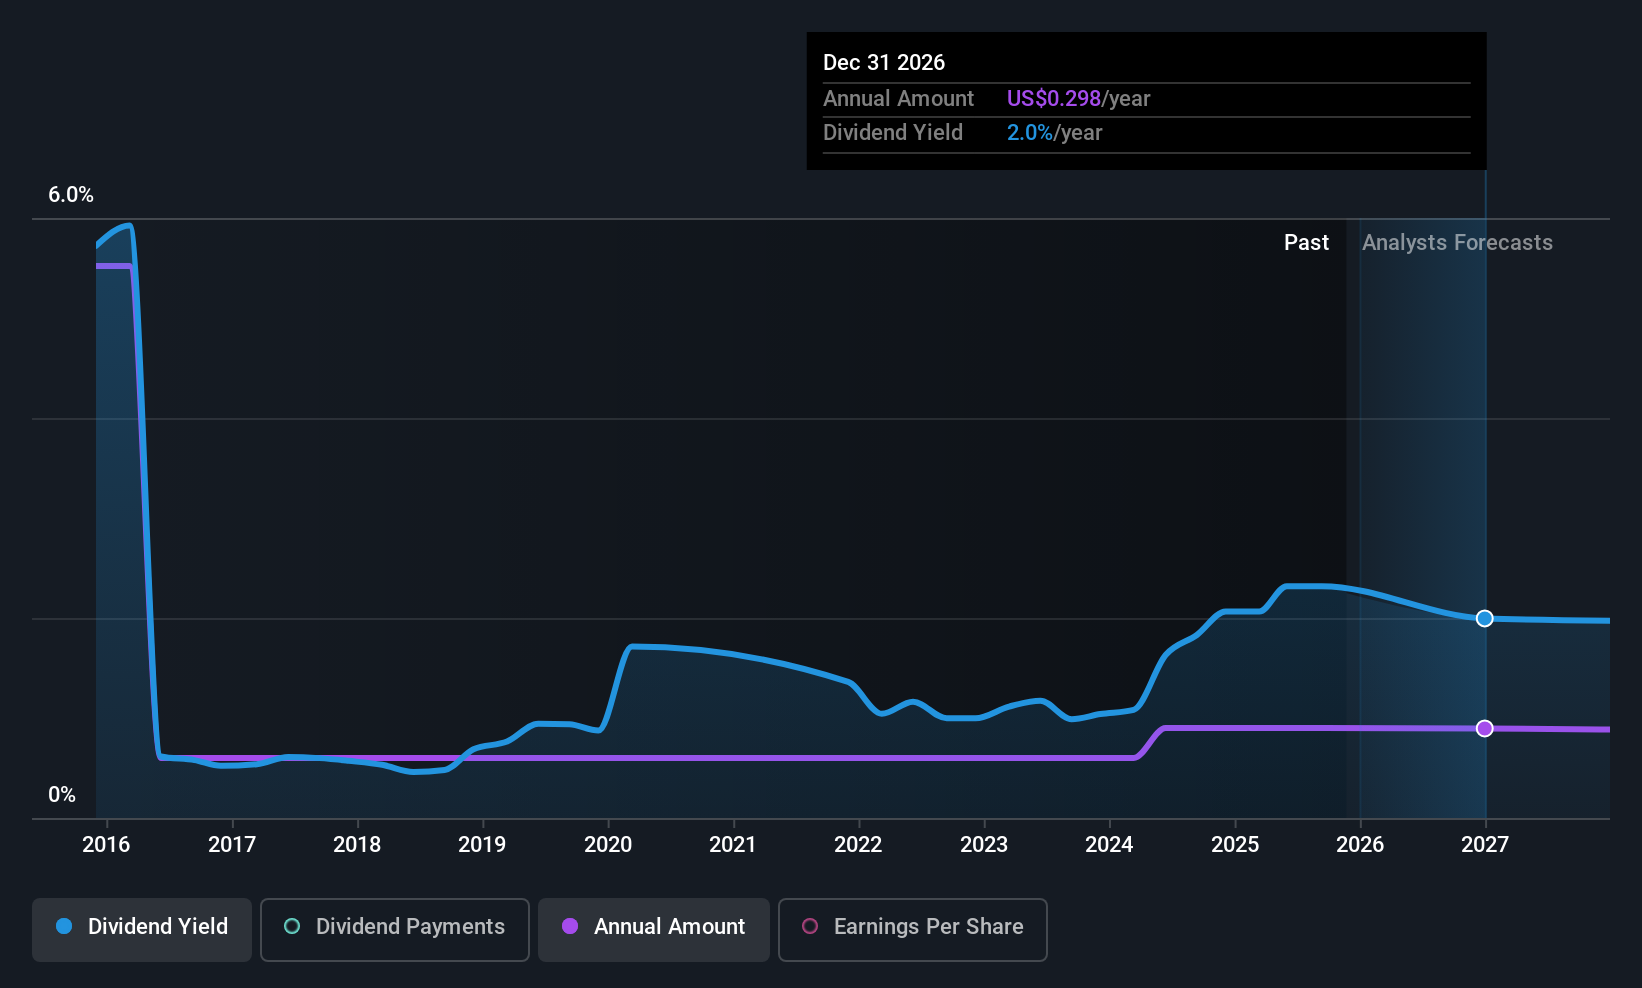Viewport: 1642px width, 988px height.
Task: Click the purple annual amount marker at 2027
Action: [x=1485, y=728]
